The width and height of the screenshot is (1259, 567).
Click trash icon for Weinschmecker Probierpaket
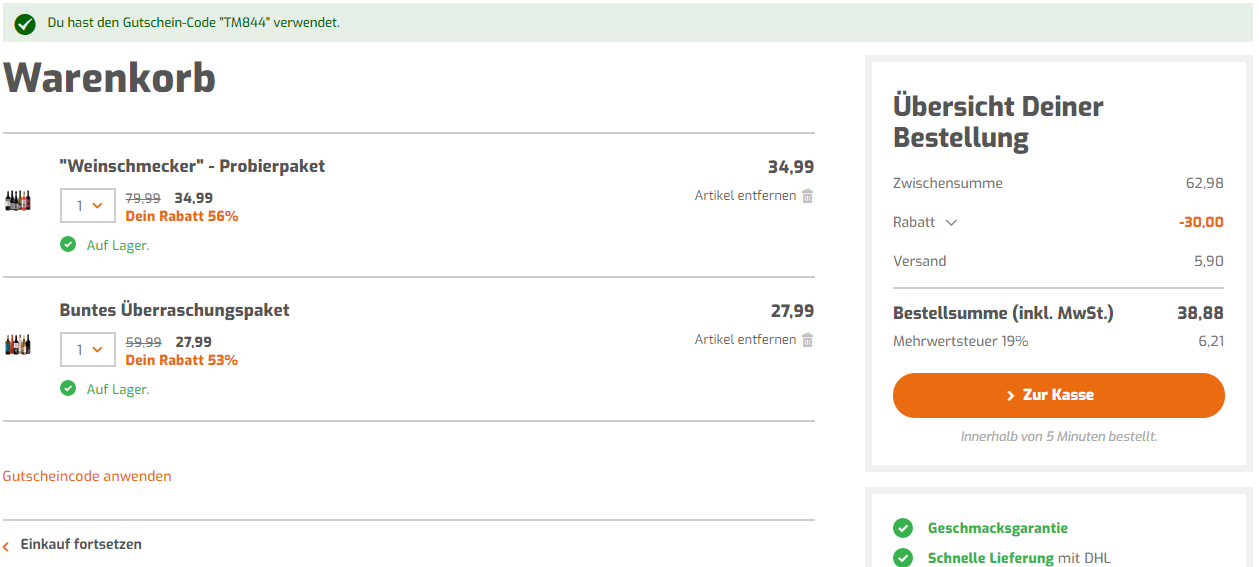pos(808,196)
